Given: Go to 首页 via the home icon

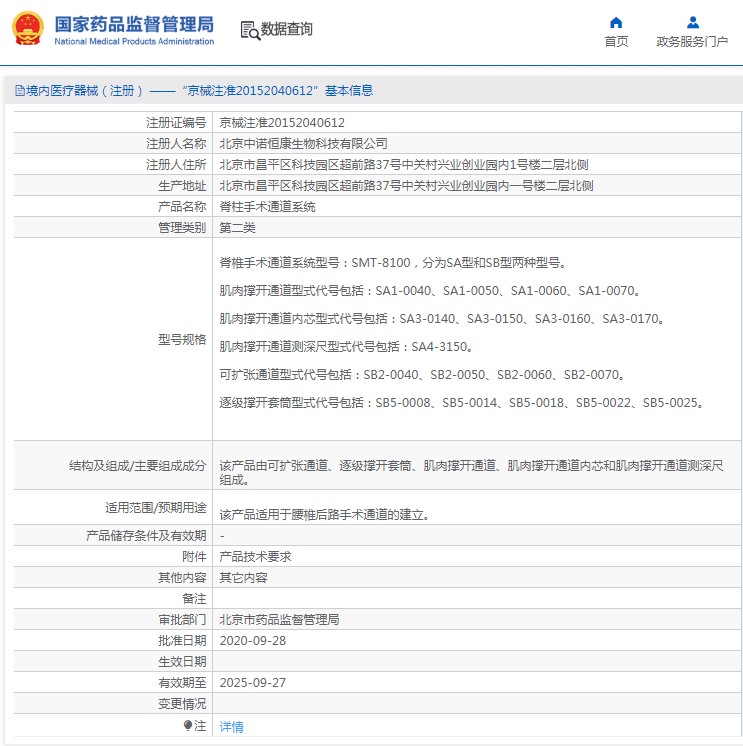Looking at the screenshot, I should 616,22.
